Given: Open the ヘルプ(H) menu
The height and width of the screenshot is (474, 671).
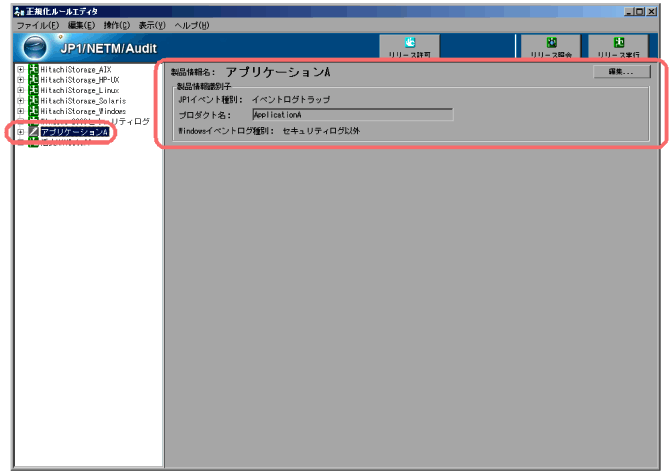Looking at the screenshot, I should pos(192,25).
